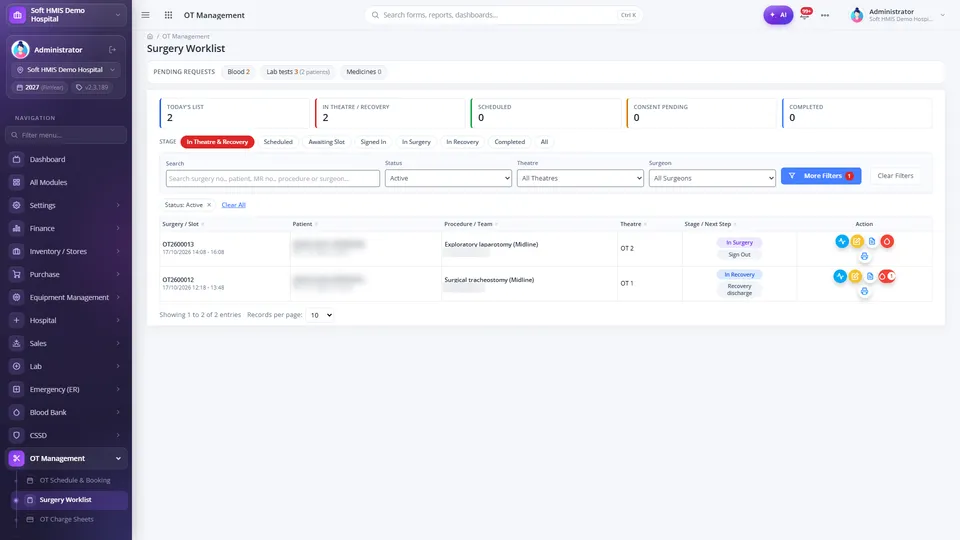960x540 pixels.
Task: Focus the Filter menu input in sidebar
Action: coord(66,135)
